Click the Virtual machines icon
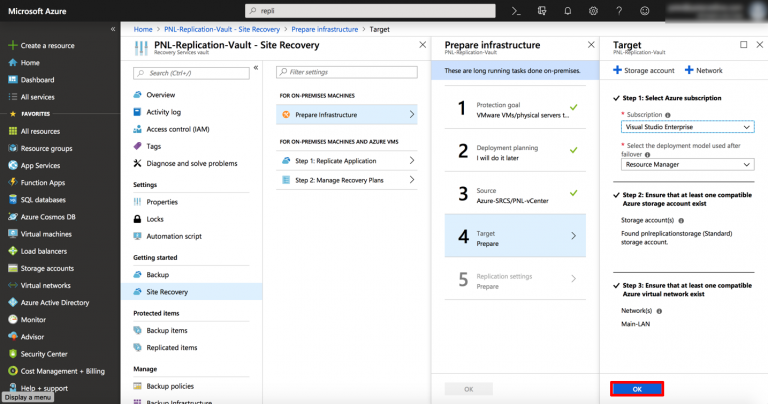Image resolution: width=768 pixels, height=404 pixels. 13,234
